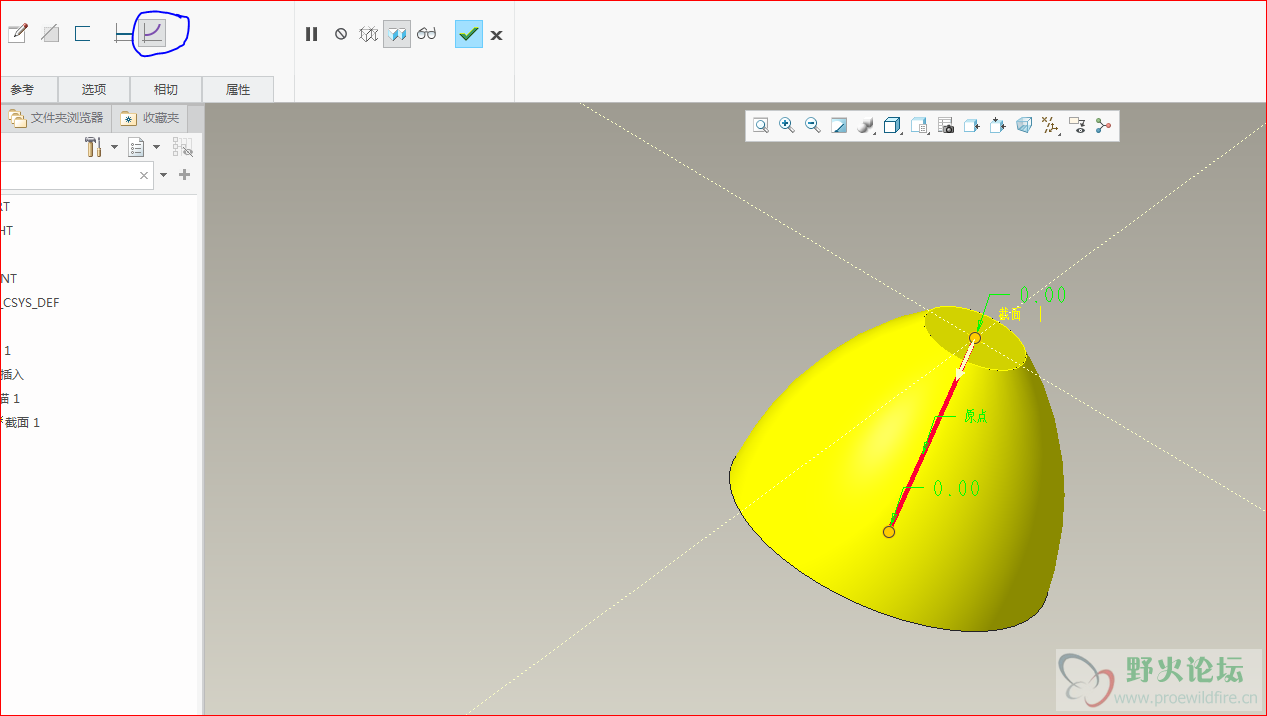Expand the show list dropdown arrow

pos(157,147)
